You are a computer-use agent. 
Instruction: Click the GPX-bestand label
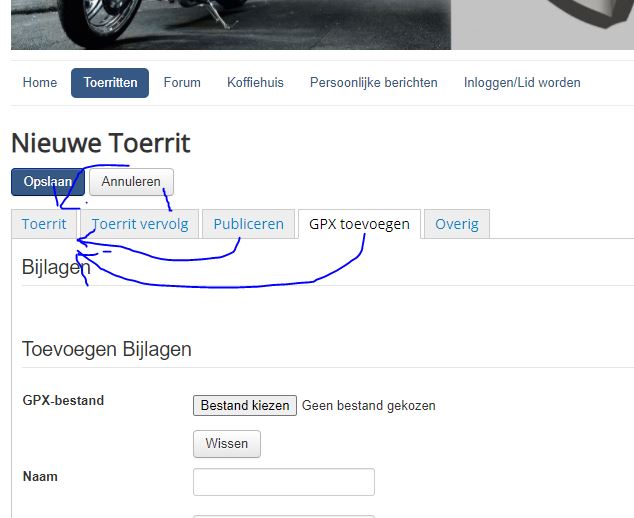(x=63, y=400)
